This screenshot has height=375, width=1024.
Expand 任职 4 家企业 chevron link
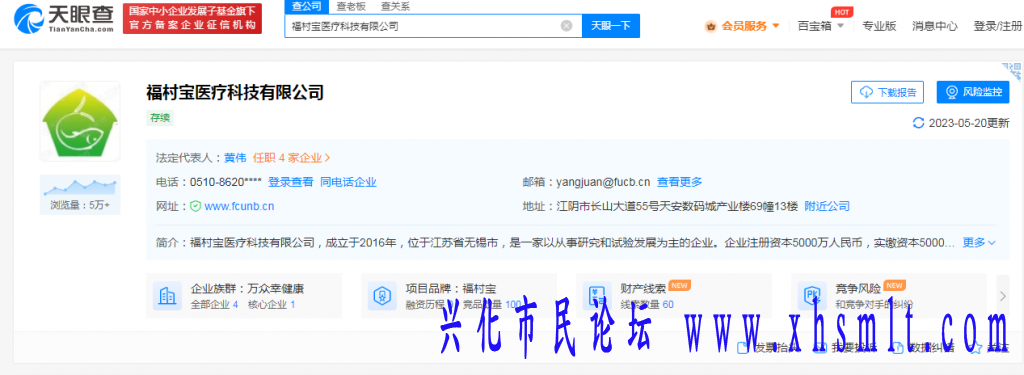(292, 157)
